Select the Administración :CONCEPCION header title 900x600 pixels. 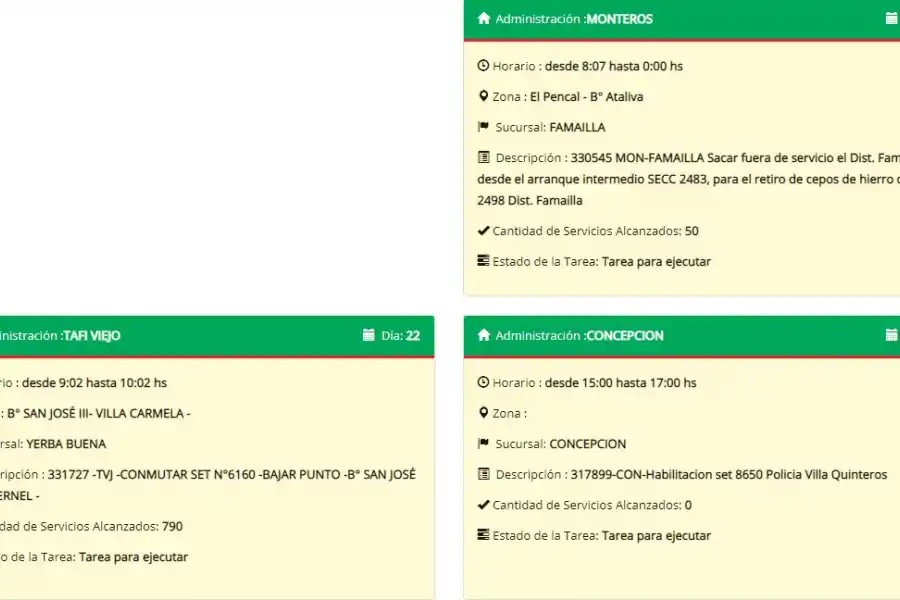579,336
